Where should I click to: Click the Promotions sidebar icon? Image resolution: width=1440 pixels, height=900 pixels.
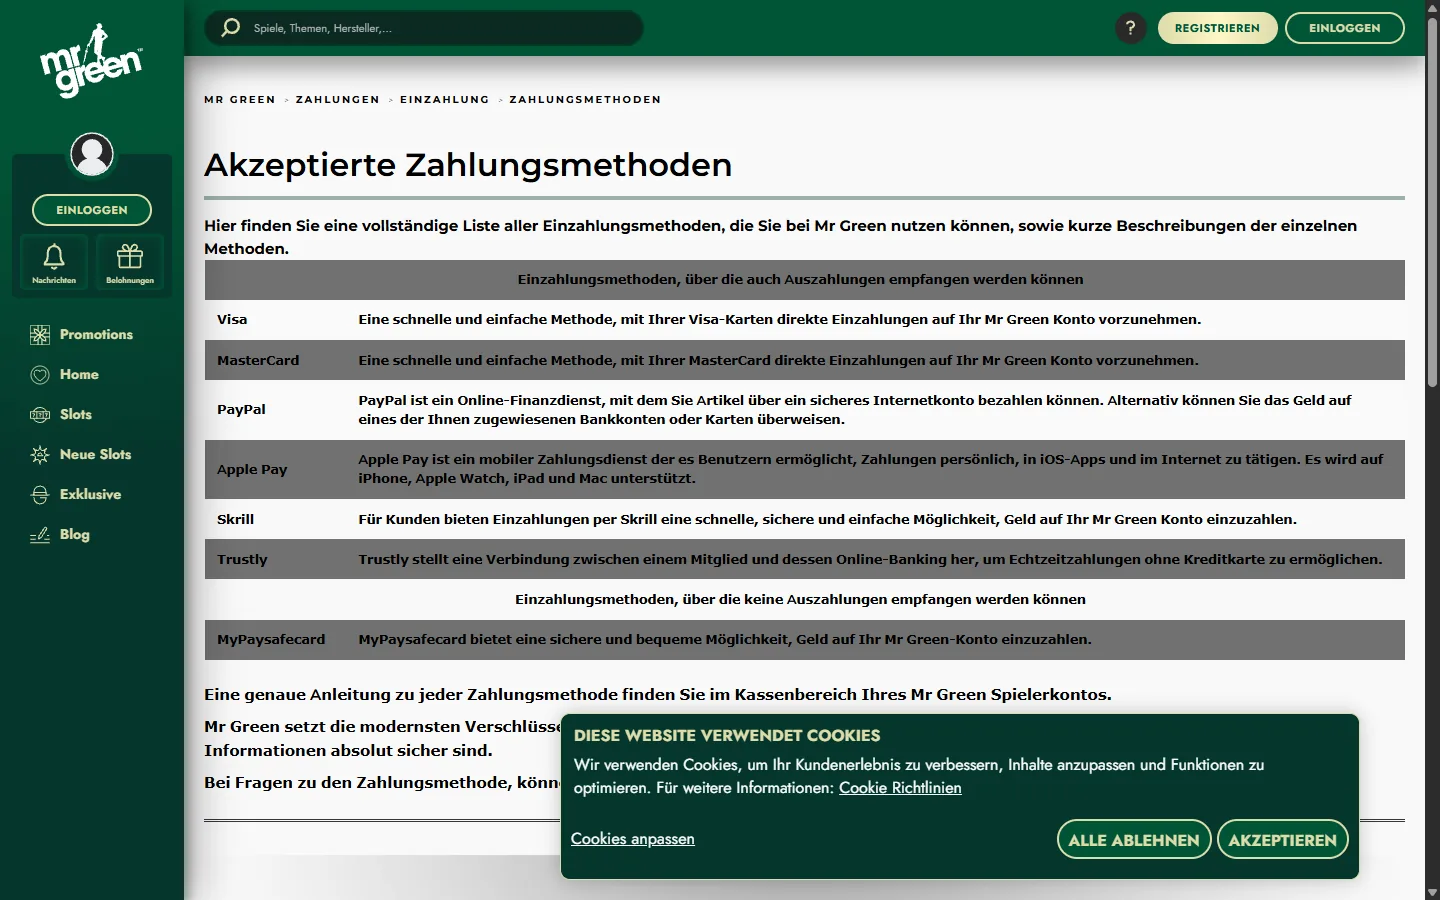click(40, 335)
